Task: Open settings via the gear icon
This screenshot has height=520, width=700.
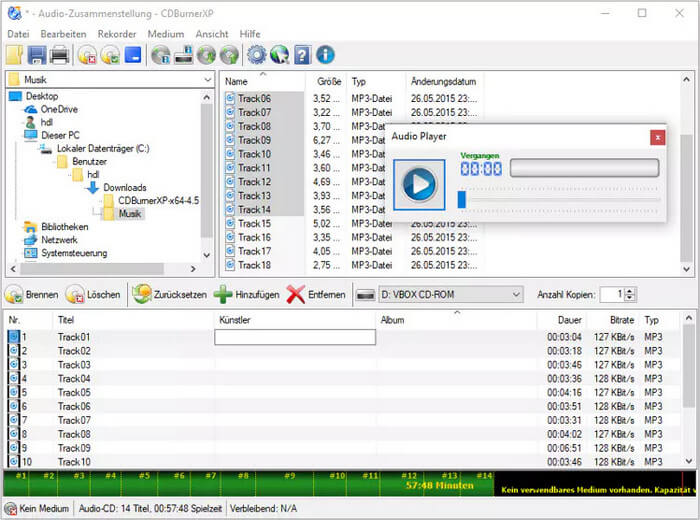Action: tap(257, 55)
